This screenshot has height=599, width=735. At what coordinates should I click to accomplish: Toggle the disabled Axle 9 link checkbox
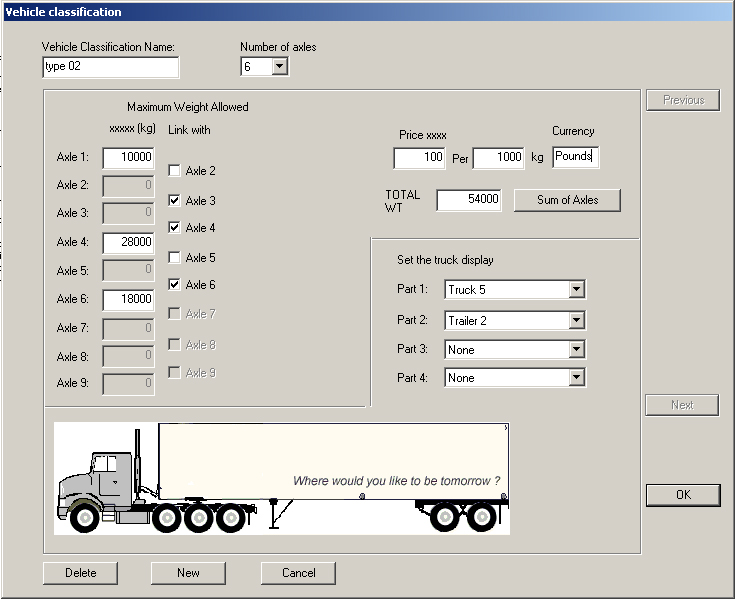(x=174, y=373)
